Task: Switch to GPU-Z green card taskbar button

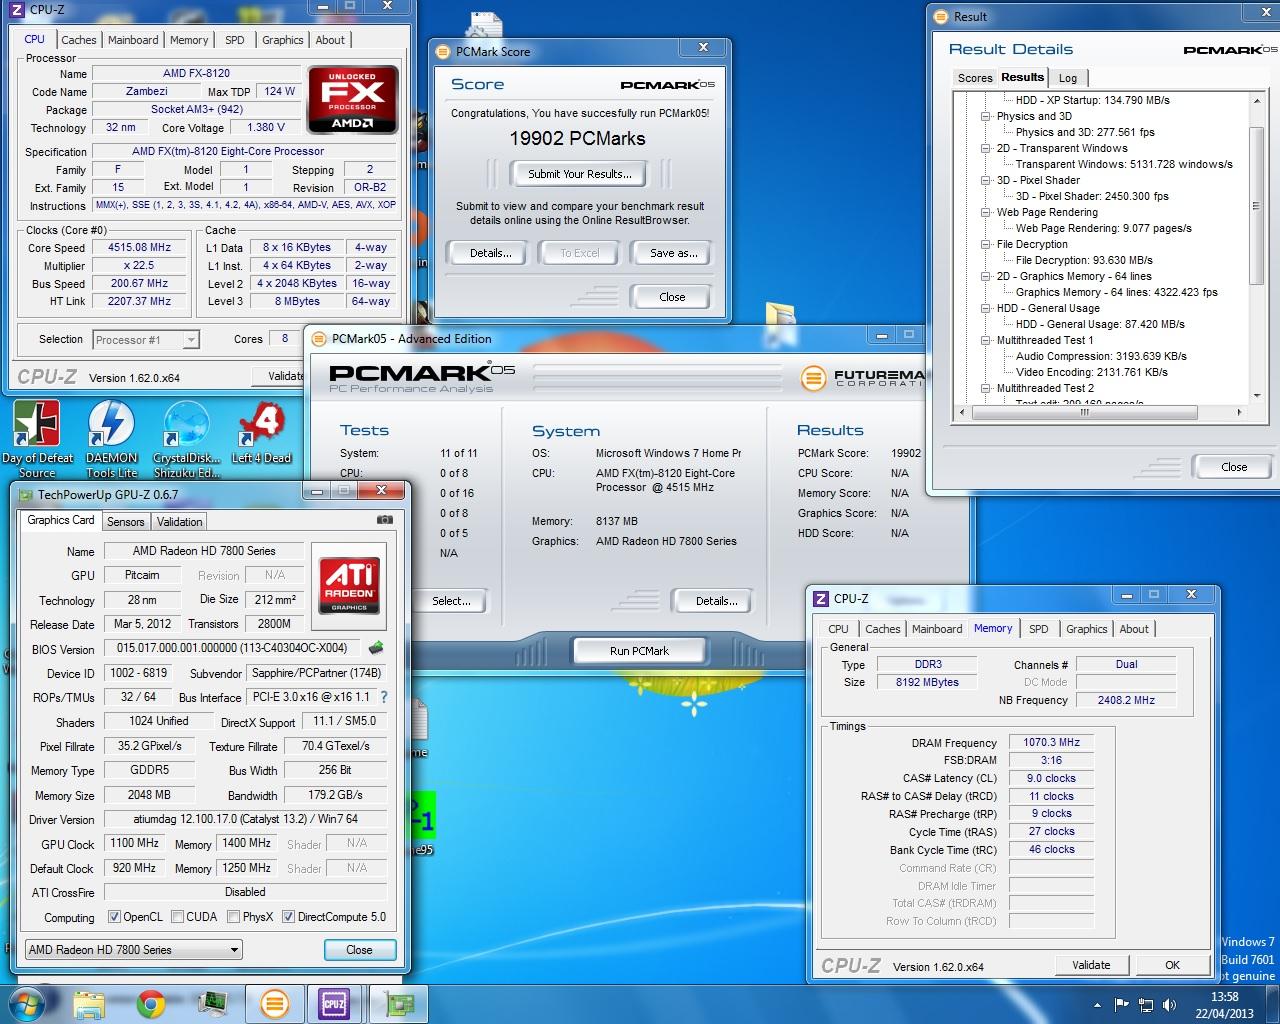Action: [x=401, y=1003]
